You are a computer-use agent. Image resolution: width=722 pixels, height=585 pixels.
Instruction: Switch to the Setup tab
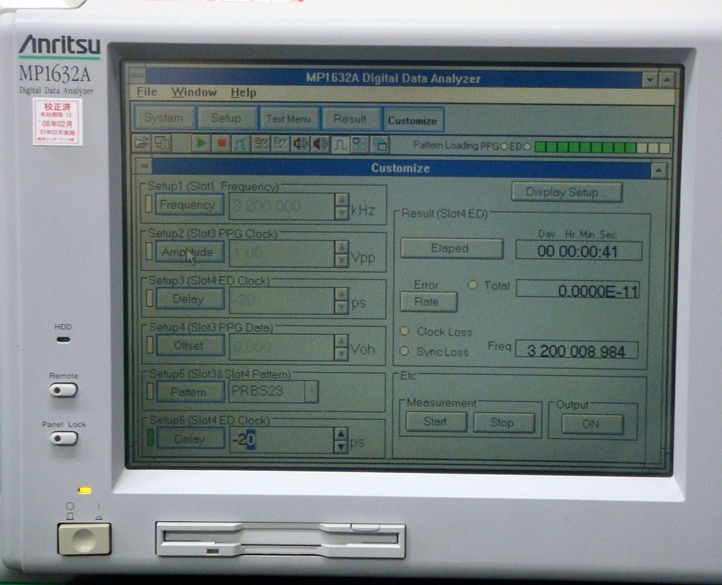click(x=226, y=118)
